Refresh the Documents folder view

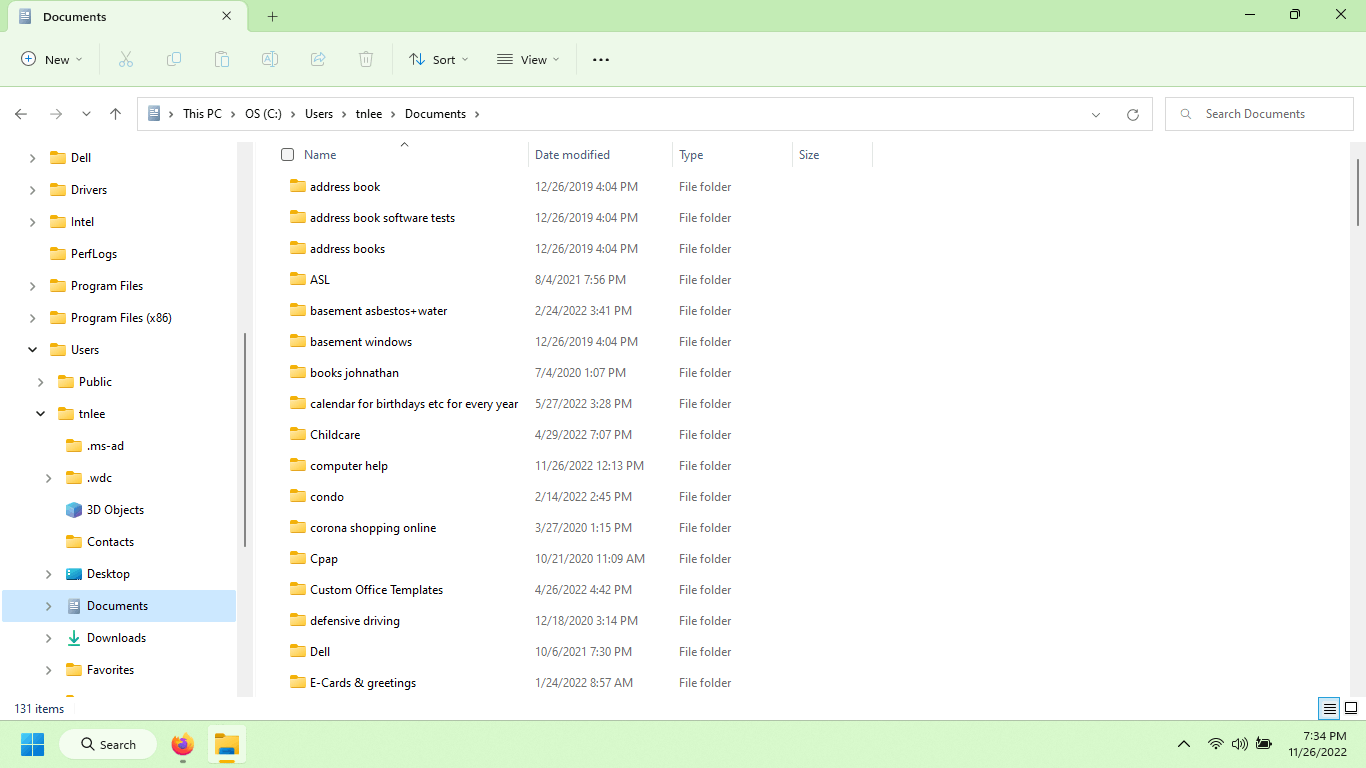pyautogui.click(x=1133, y=114)
